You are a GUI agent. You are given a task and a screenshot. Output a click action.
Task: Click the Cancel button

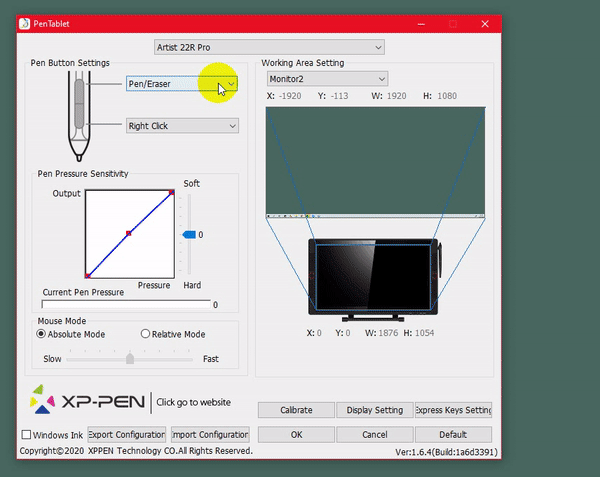(375, 435)
